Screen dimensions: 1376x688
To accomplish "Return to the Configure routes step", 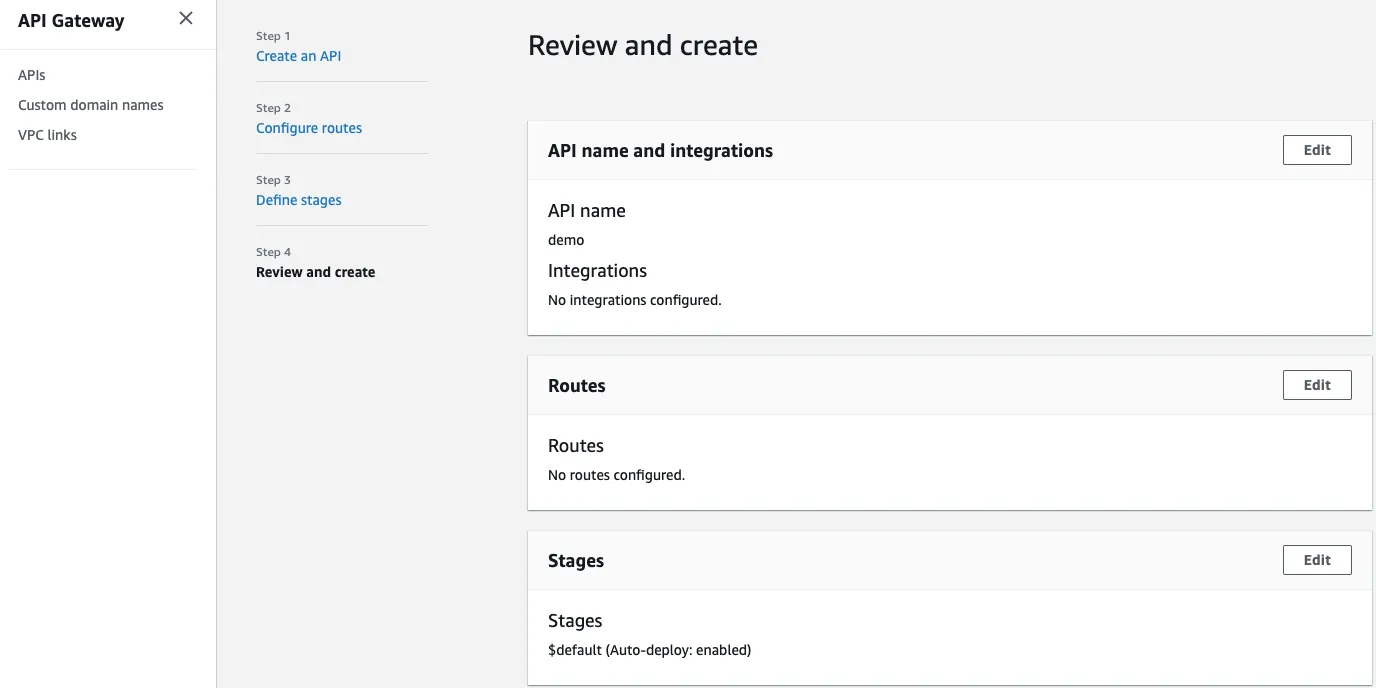I will 309,127.
